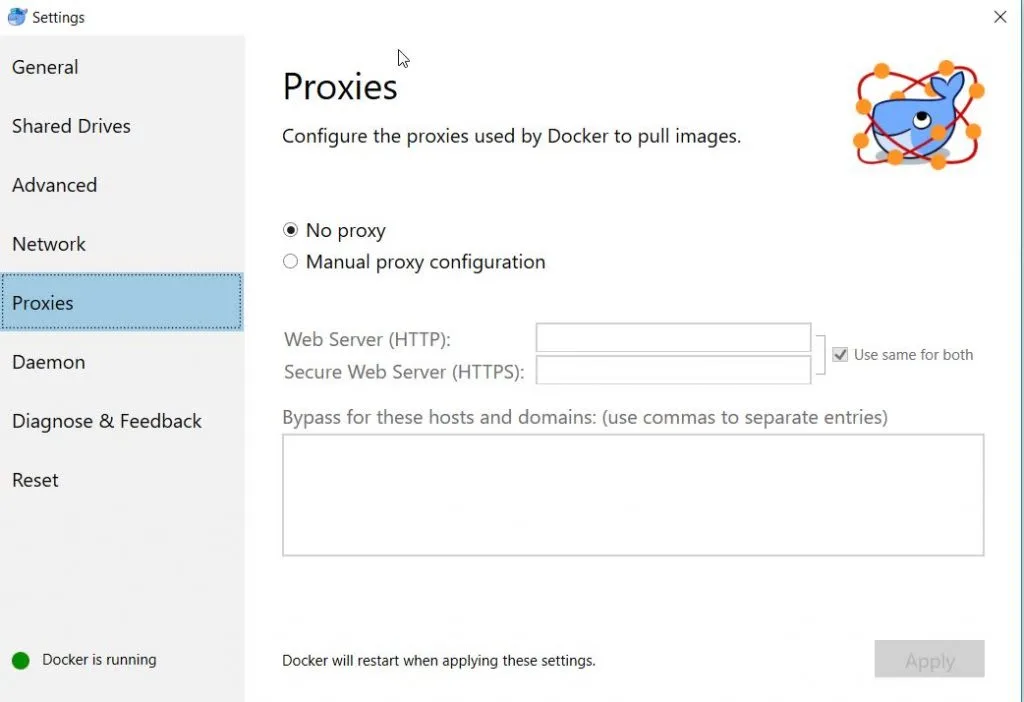The height and width of the screenshot is (702, 1024).
Task: Open the Advanced settings page
Action: 54,185
